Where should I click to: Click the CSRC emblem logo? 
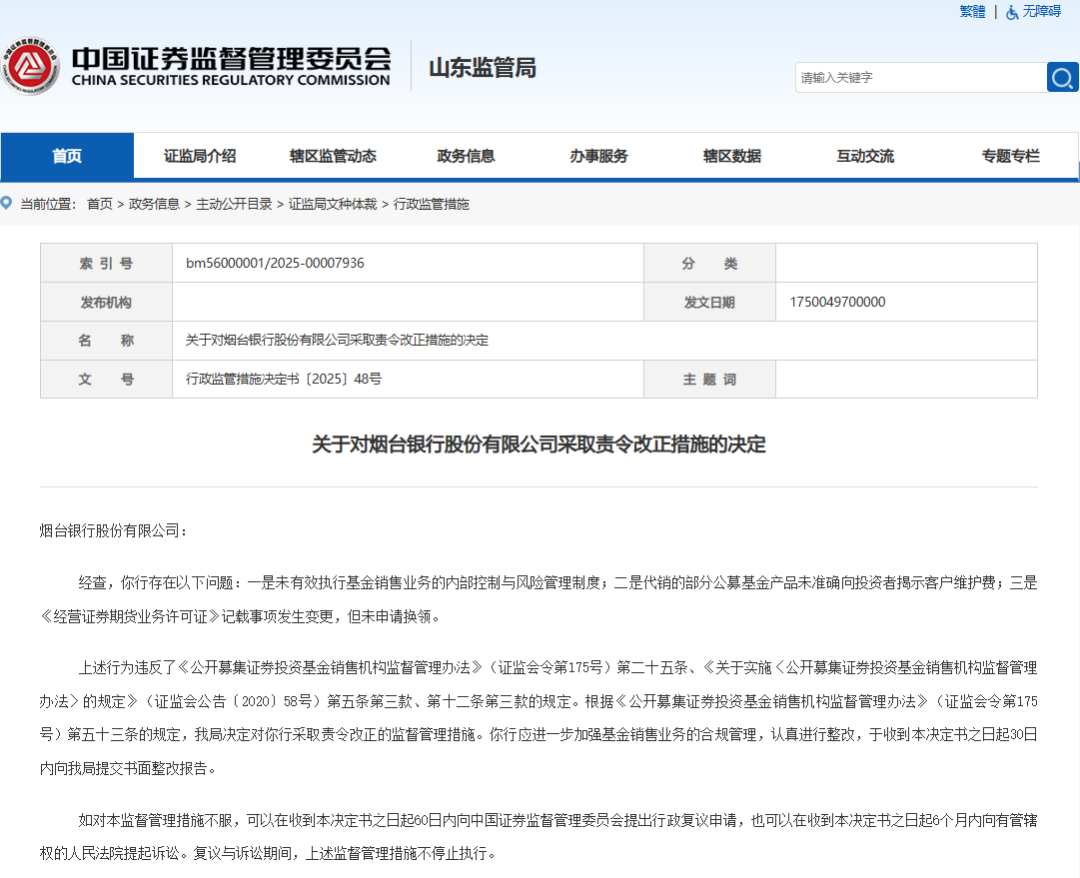pos(30,66)
